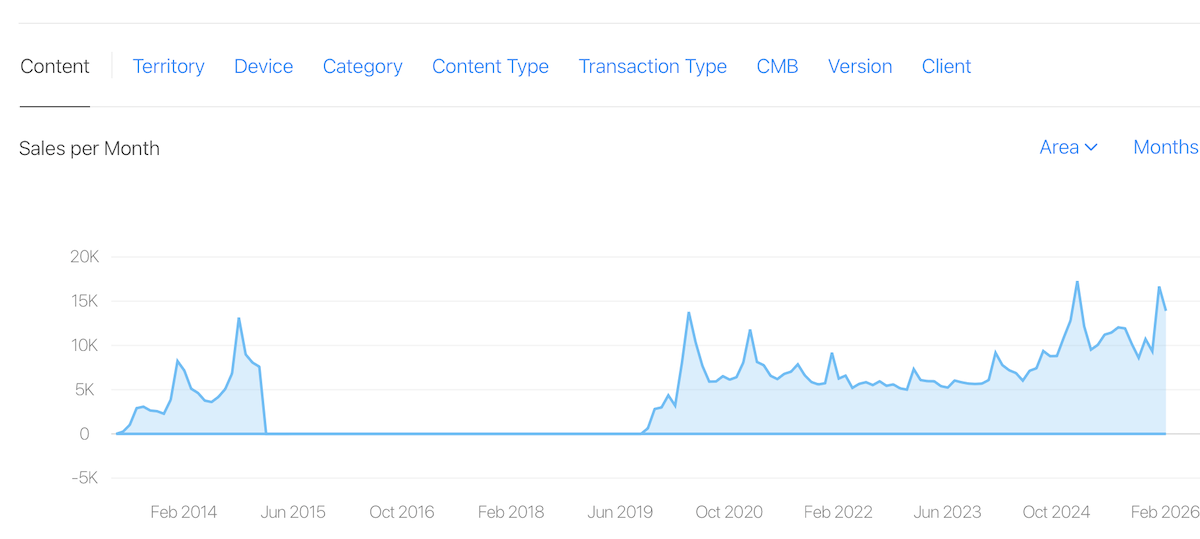The image size is (1200, 539).
Task: Switch to the Territory tab
Action: point(168,67)
